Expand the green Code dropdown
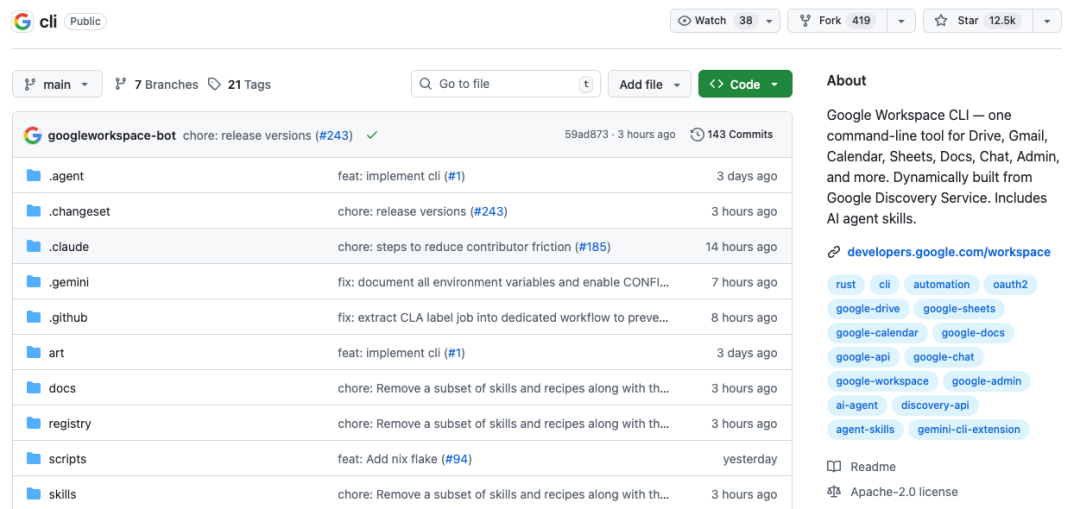Viewport: 1080px width, 509px height. pos(745,85)
